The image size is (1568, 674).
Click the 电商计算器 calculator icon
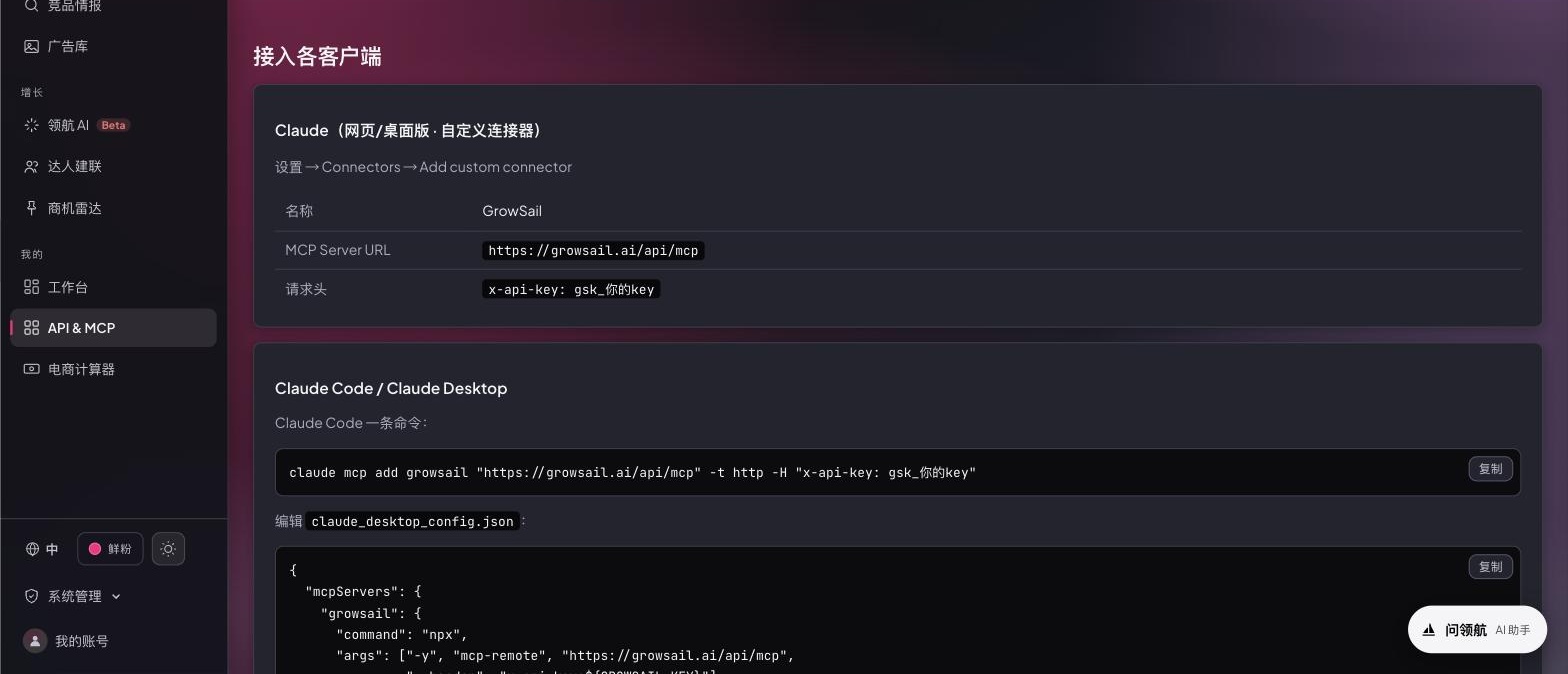tap(31, 369)
